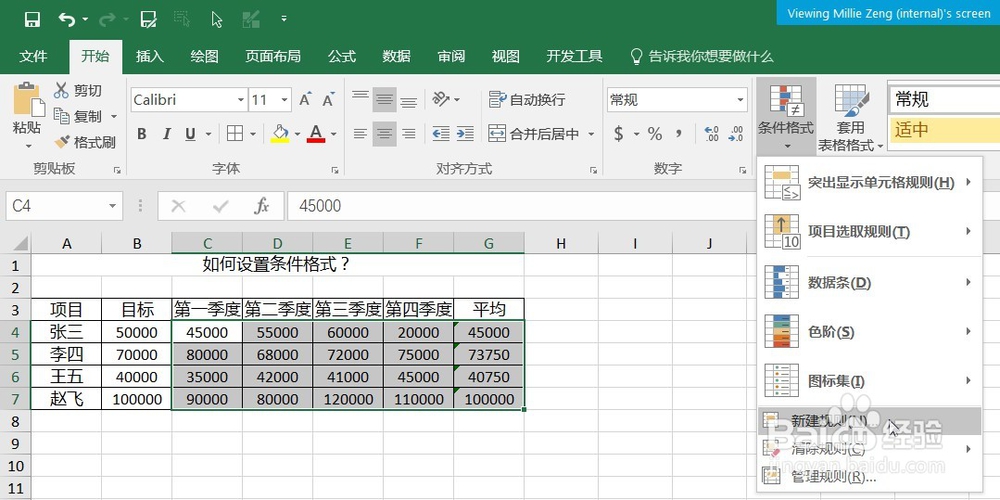The height and width of the screenshot is (500, 1000).
Task: Open the font size 11 dropdown
Action: [284, 100]
